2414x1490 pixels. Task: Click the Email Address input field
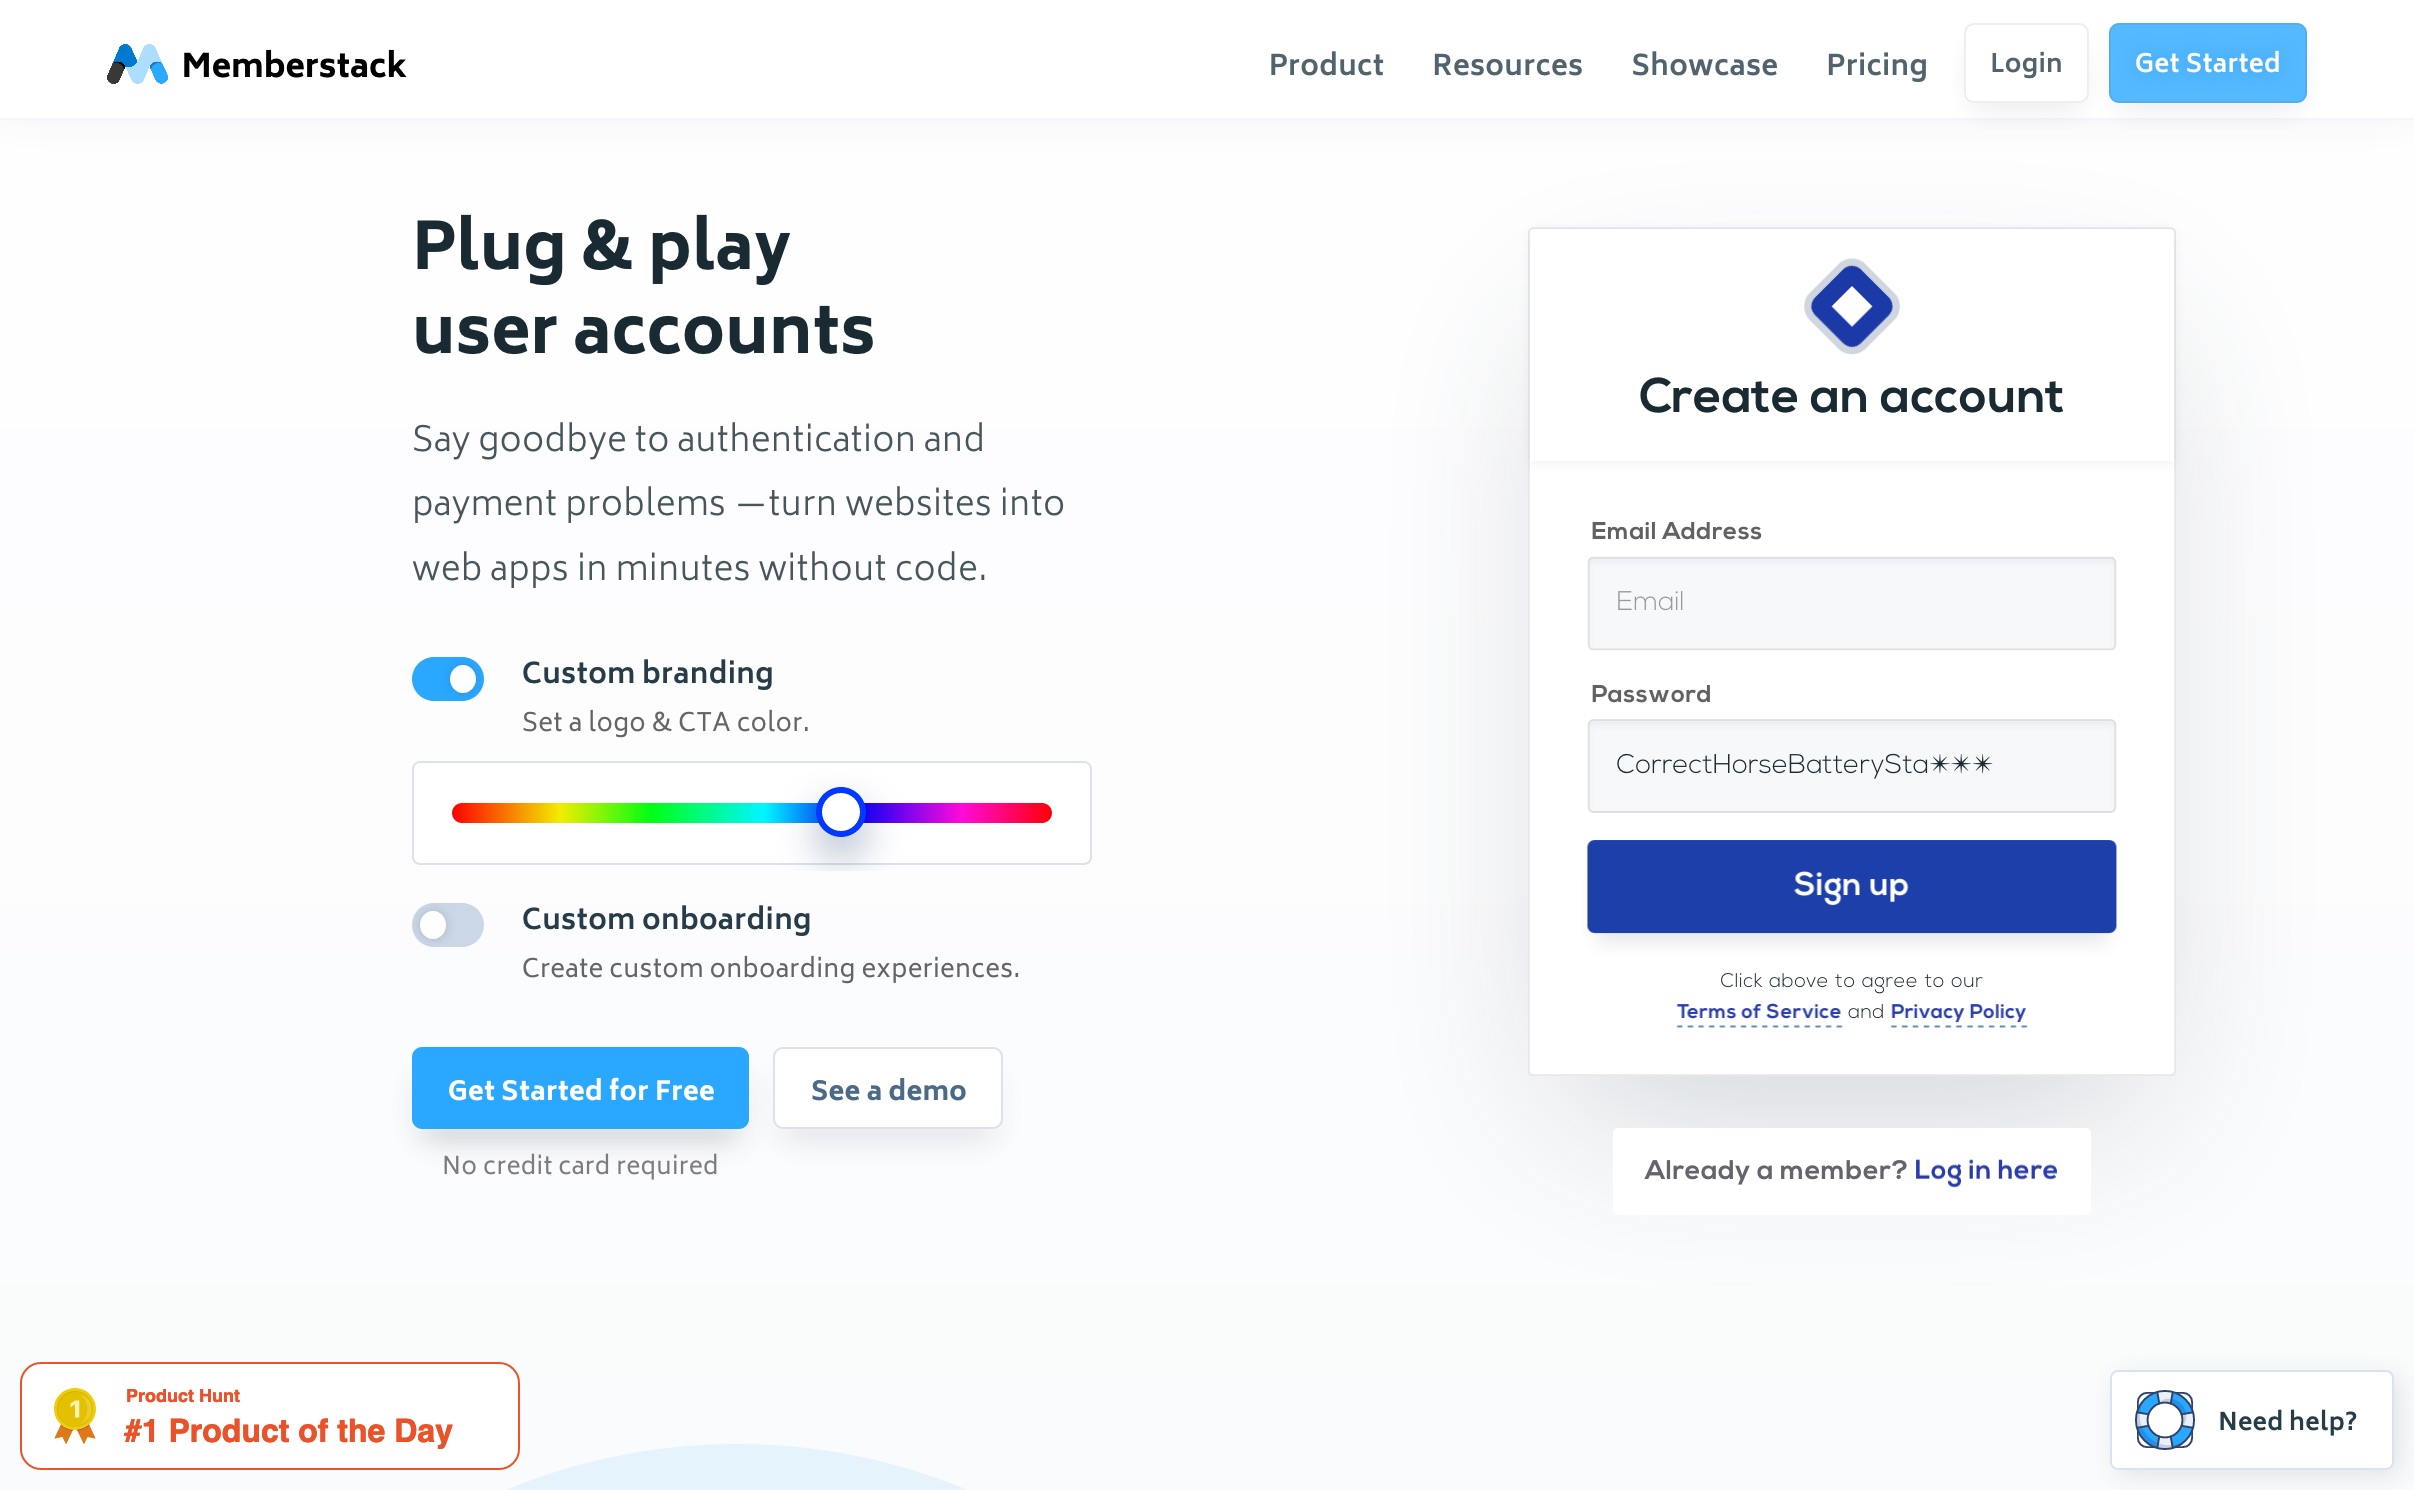[1850, 600]
